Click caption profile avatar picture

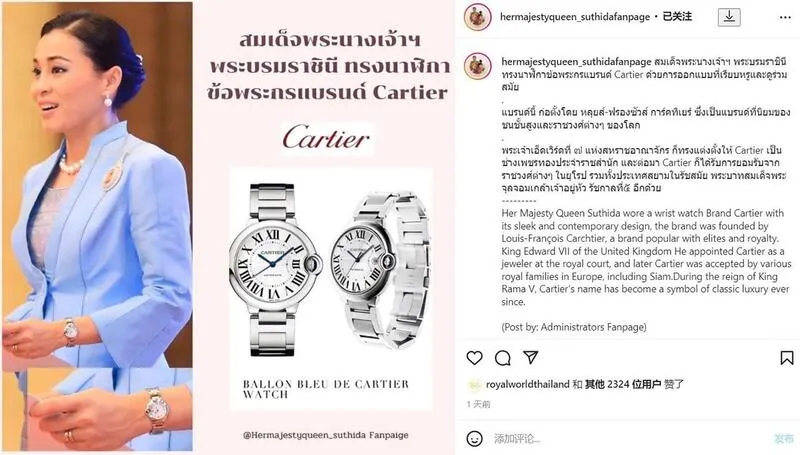(x=478, y=66)
